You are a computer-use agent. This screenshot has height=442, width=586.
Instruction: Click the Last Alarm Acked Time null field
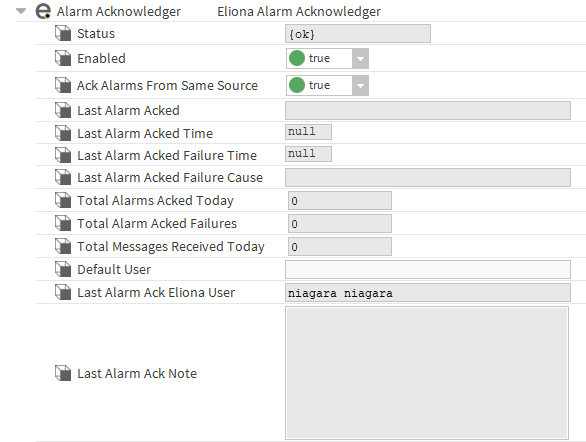308,132
